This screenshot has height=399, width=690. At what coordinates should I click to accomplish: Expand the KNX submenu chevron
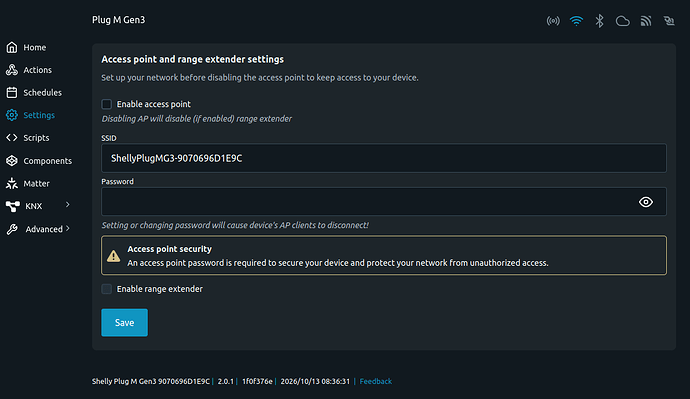pos(67,205)
